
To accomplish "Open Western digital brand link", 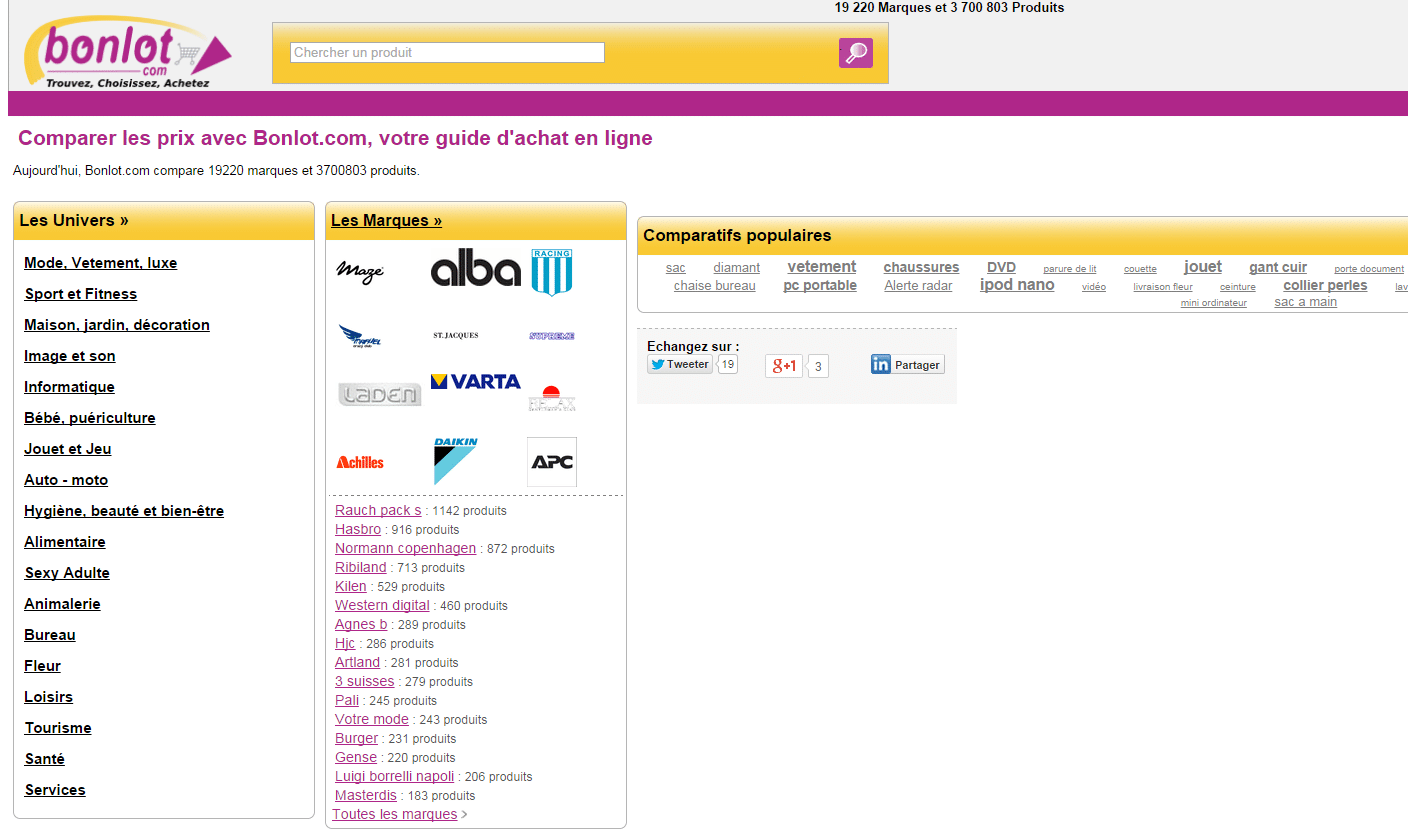I will (382, 605).
